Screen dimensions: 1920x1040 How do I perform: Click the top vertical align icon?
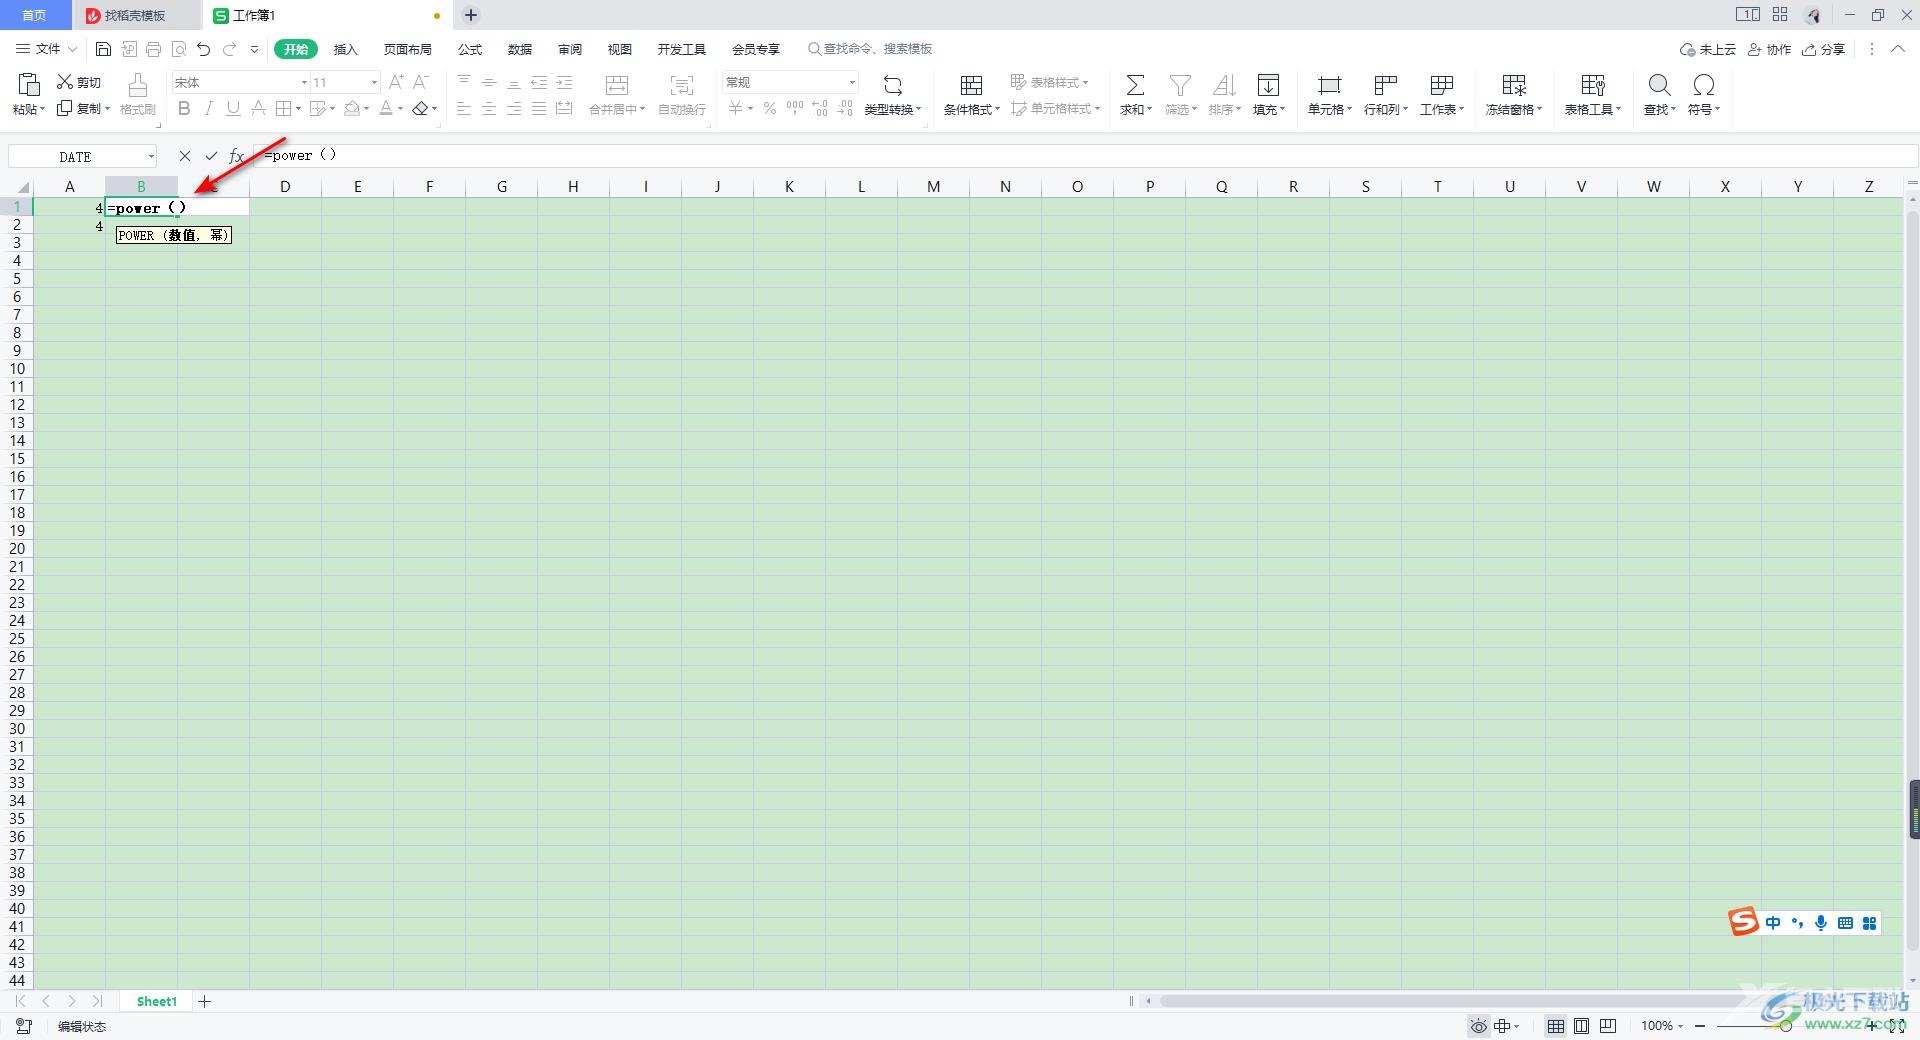[464, 82]
